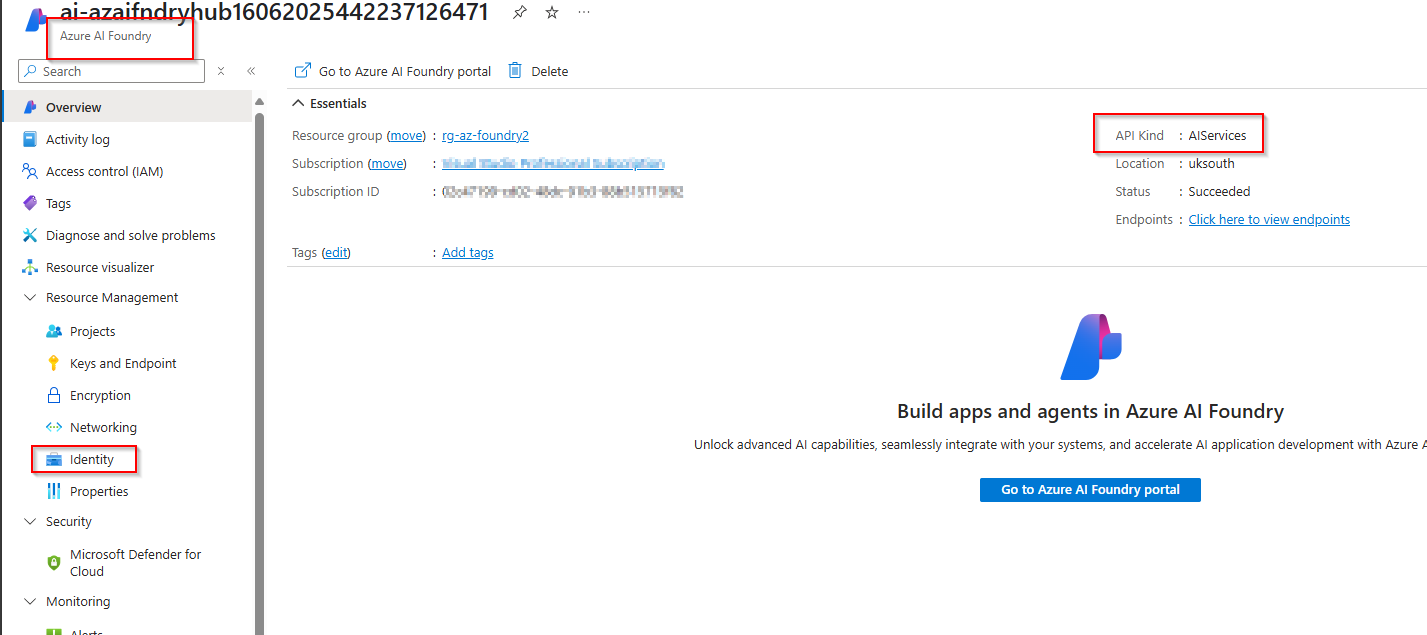The height and width of the screenshot is (635, 1427).
Task: Open the rg-az-foundry2 resource group link
Action: [485, 135]
